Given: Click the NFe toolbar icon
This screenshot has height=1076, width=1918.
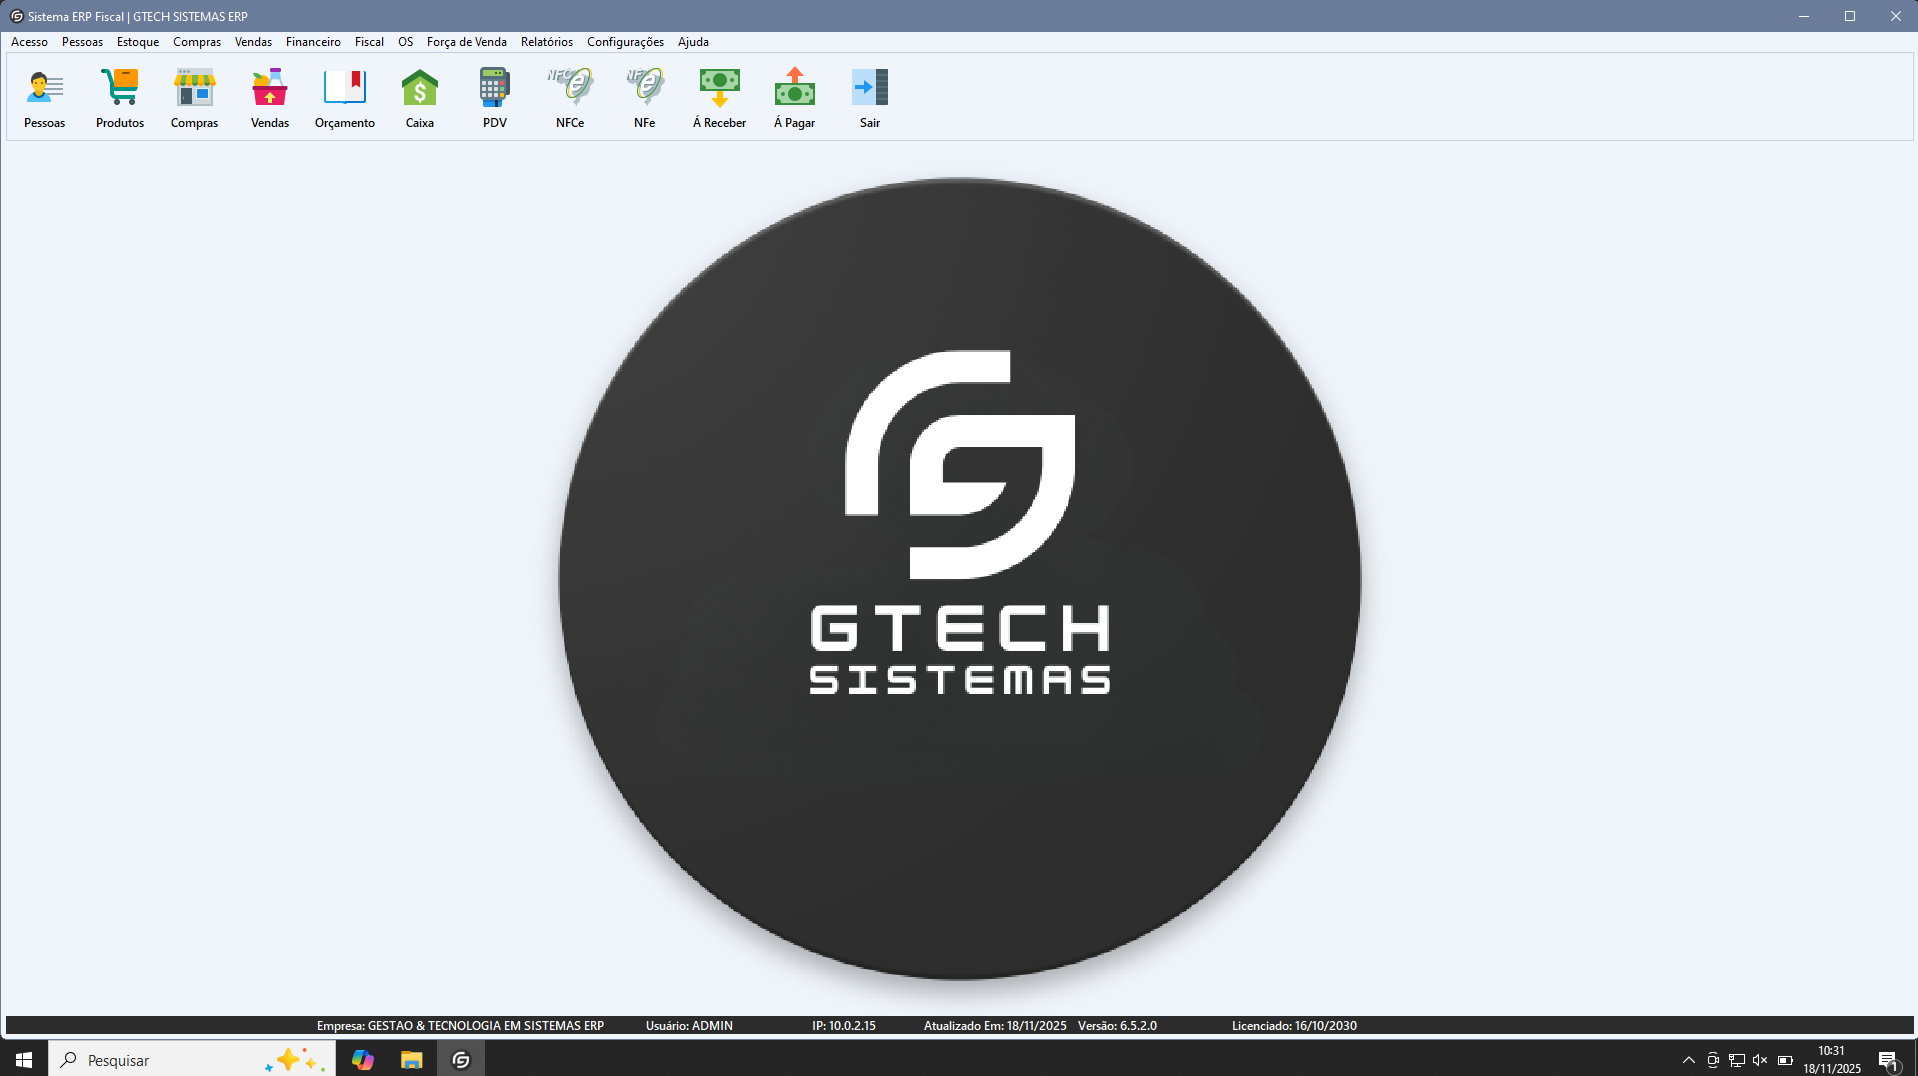Looking at the screenshot, I should pos(644,89).
